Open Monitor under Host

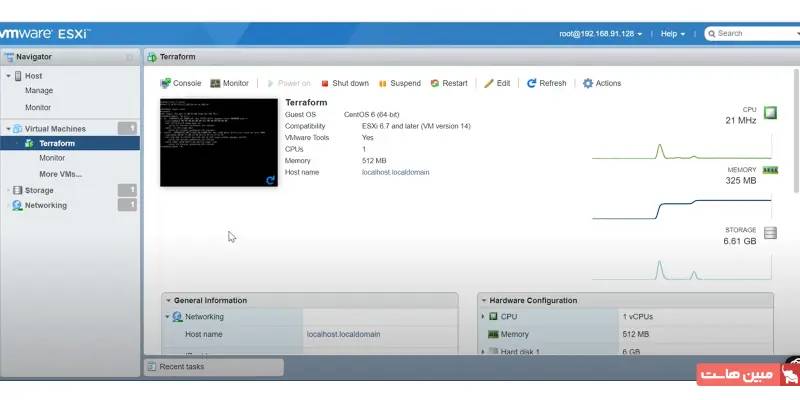(x=38, y=108)
